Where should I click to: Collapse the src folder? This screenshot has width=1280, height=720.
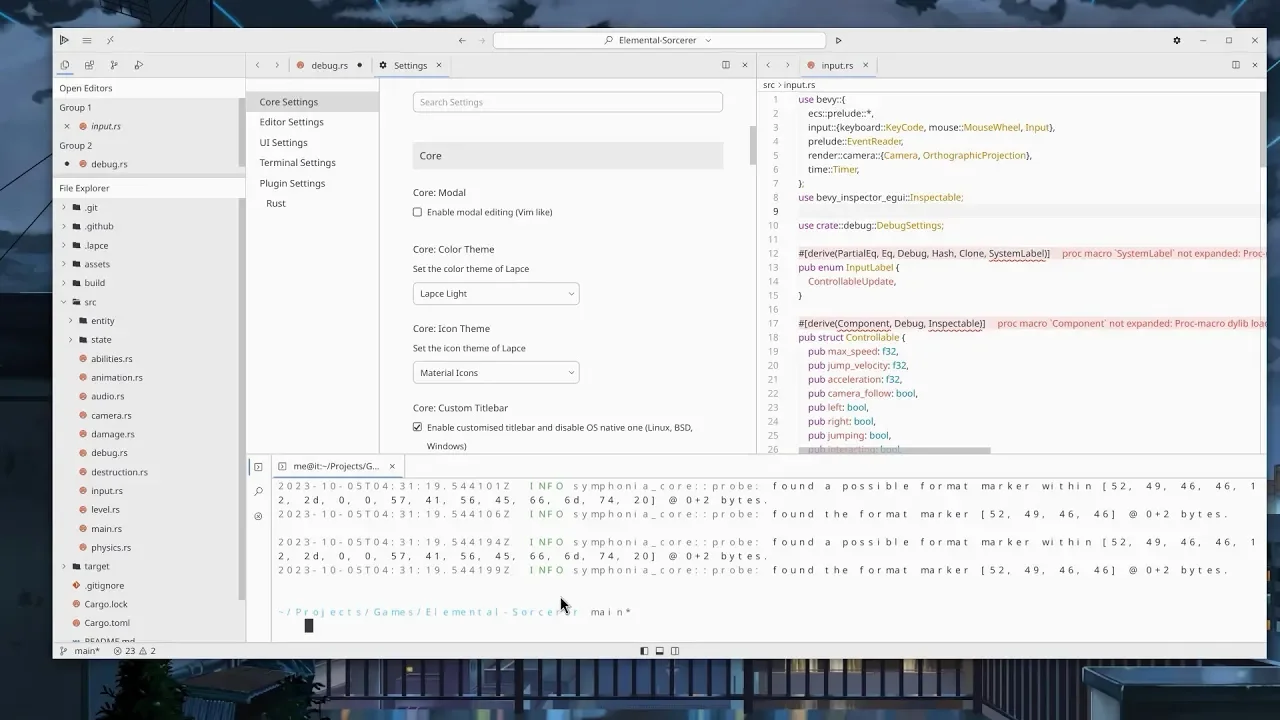click(64, 302)
